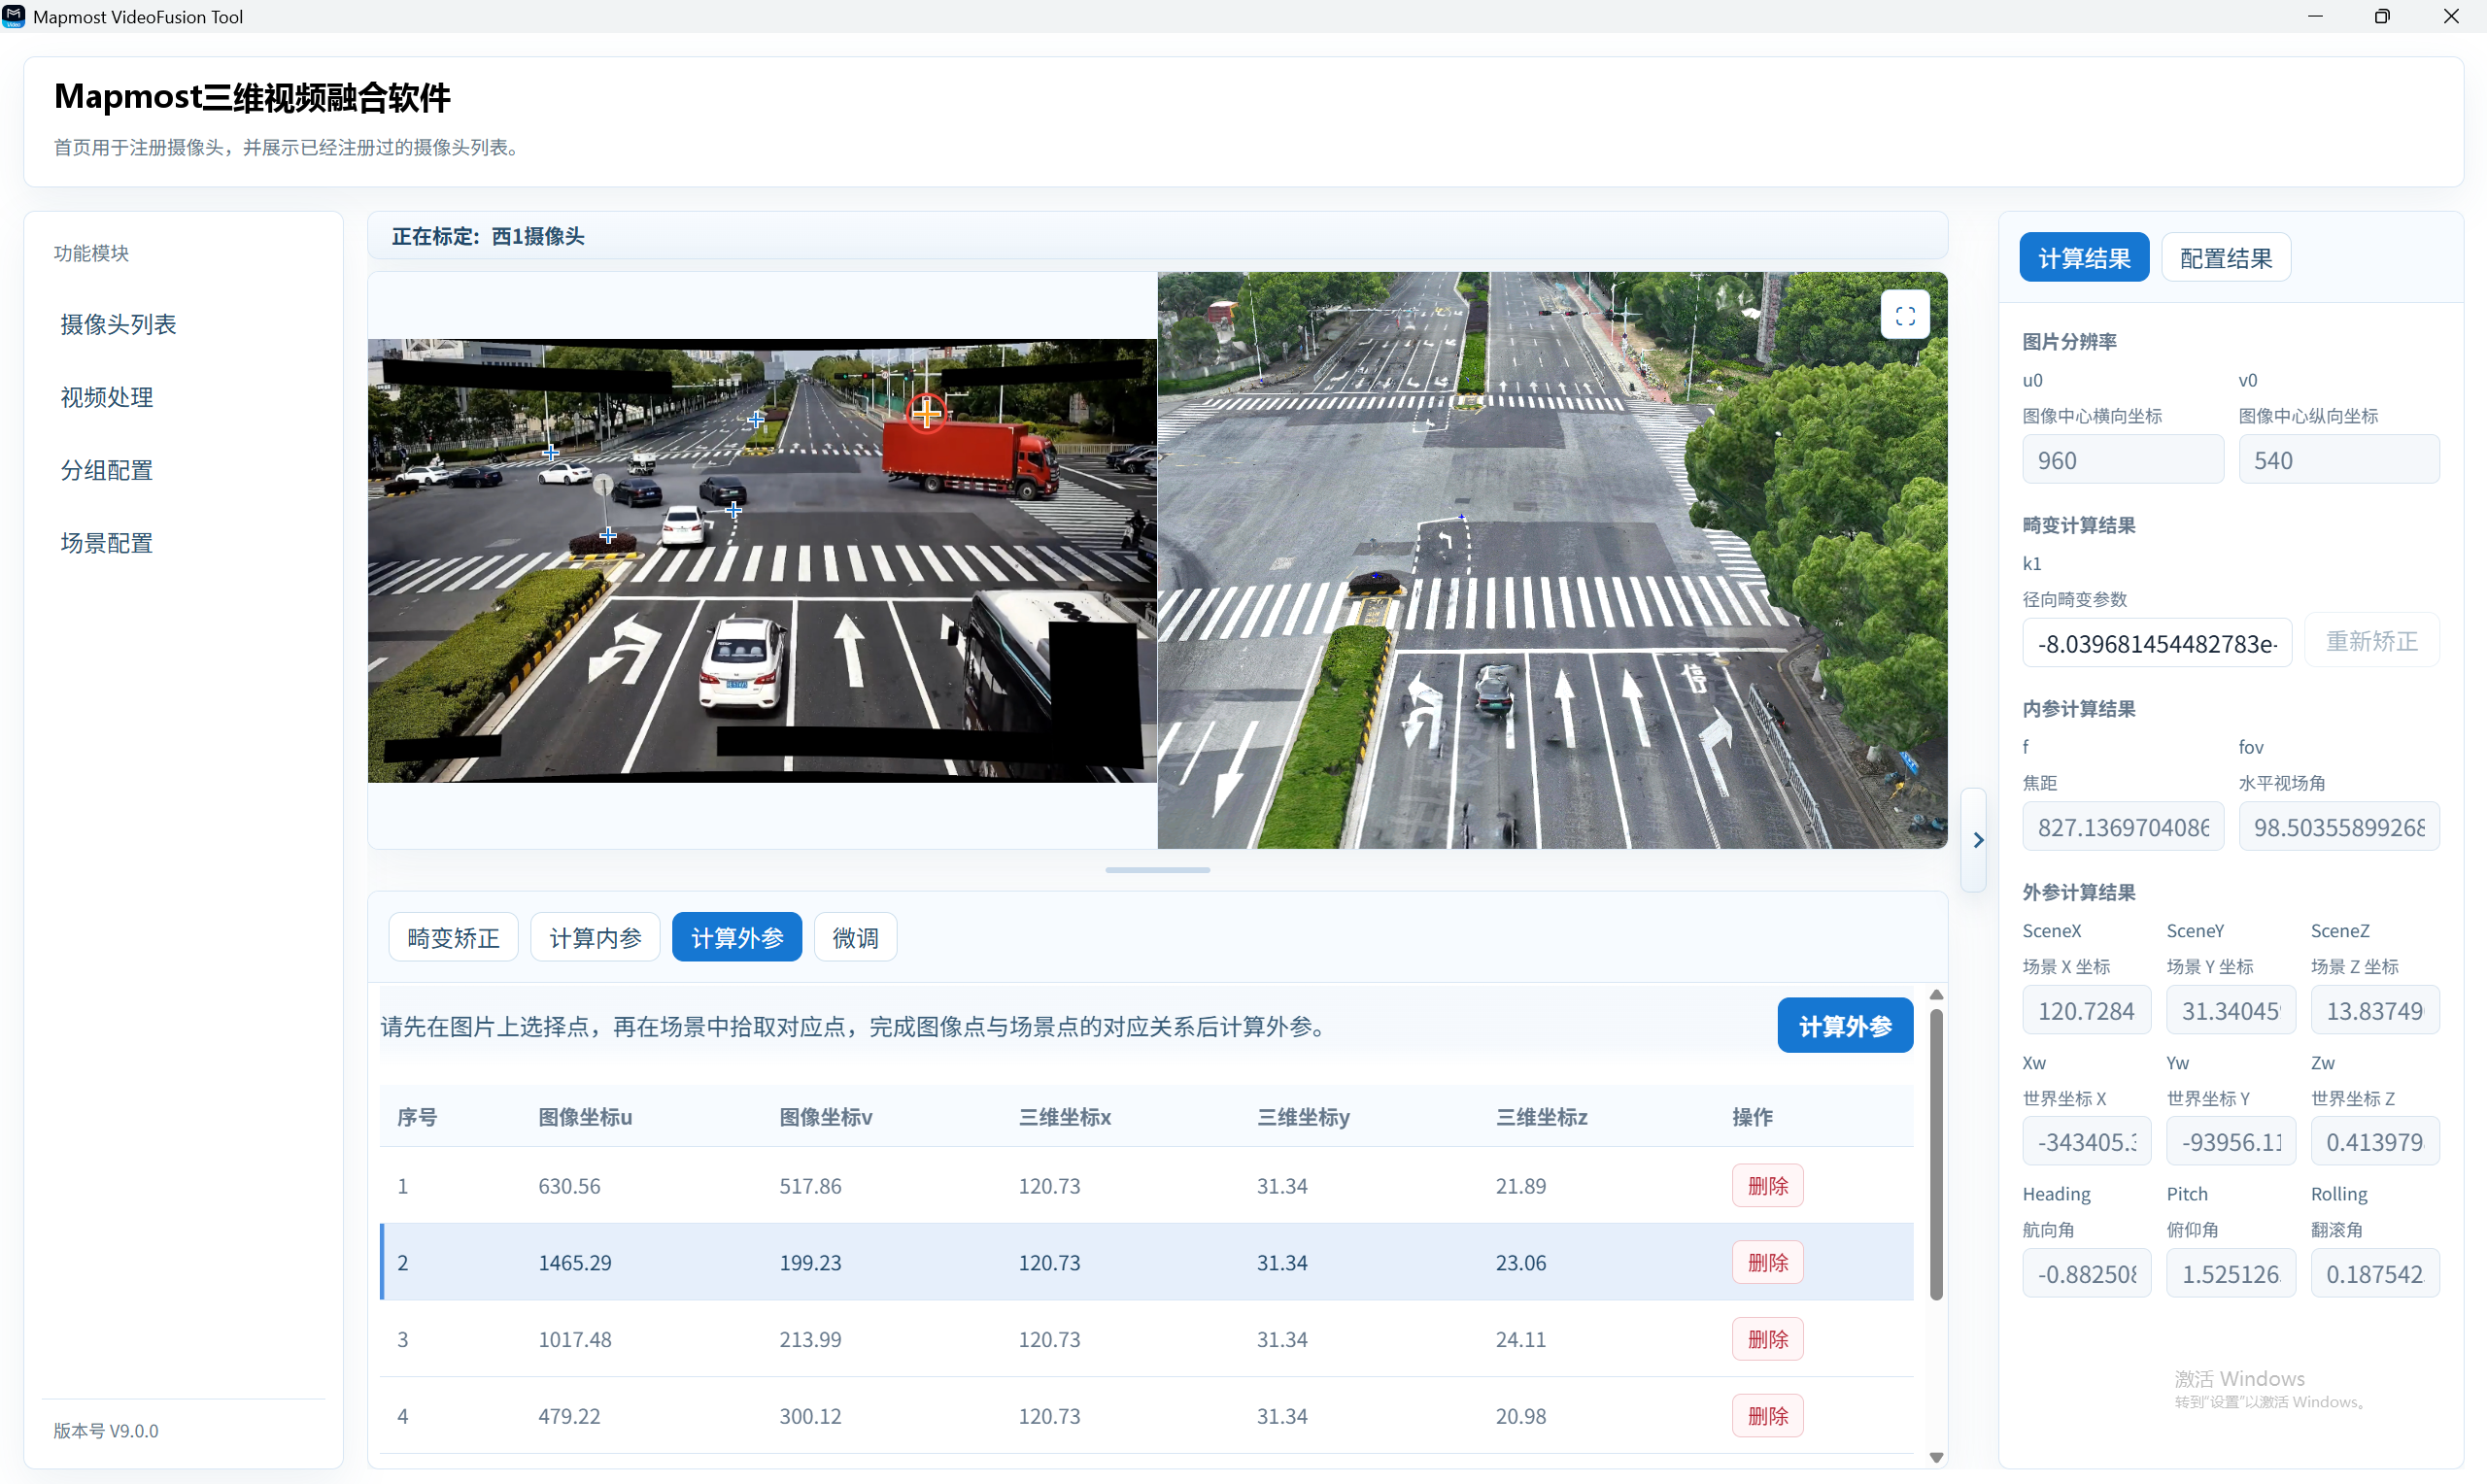Select table row with u value 479.22
The width and height of the screenshot is (2487, 1484).
pyautogui.click(x=1146, y=1416)
